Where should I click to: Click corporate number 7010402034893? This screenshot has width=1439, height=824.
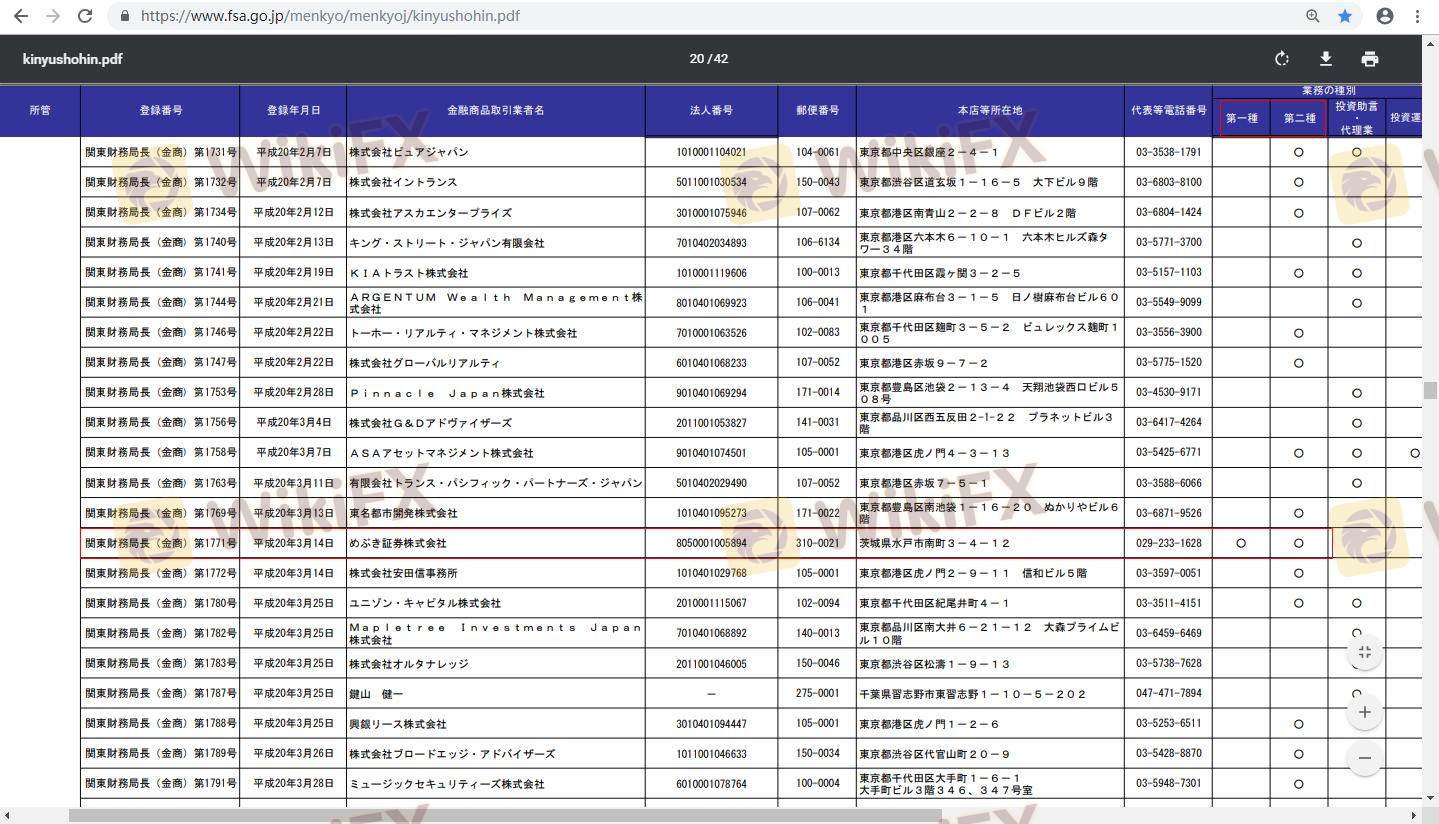coord(711,243)
